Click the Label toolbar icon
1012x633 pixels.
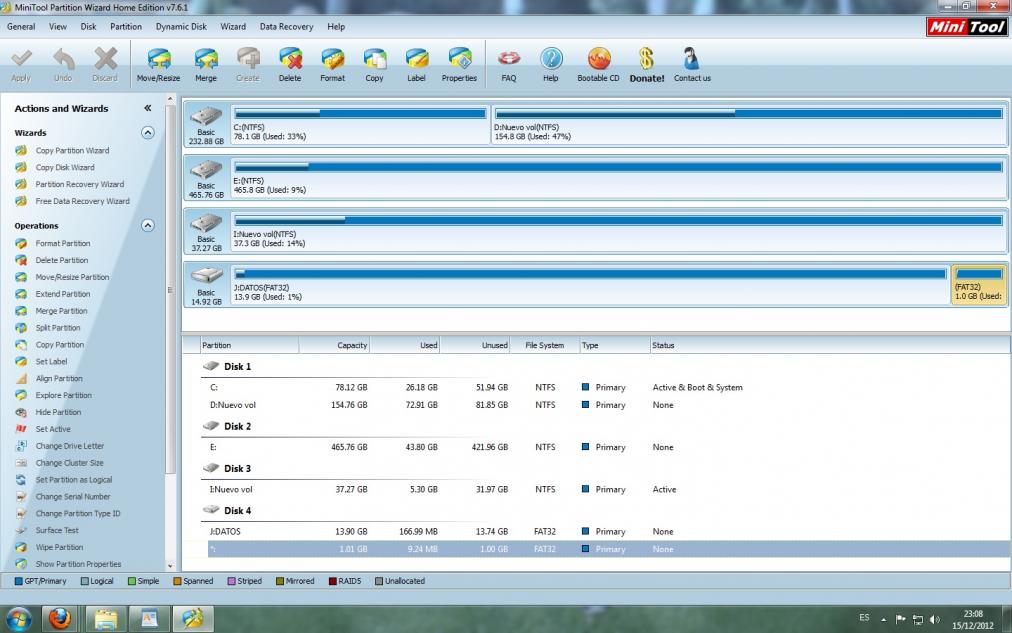[x=416, y=59]
